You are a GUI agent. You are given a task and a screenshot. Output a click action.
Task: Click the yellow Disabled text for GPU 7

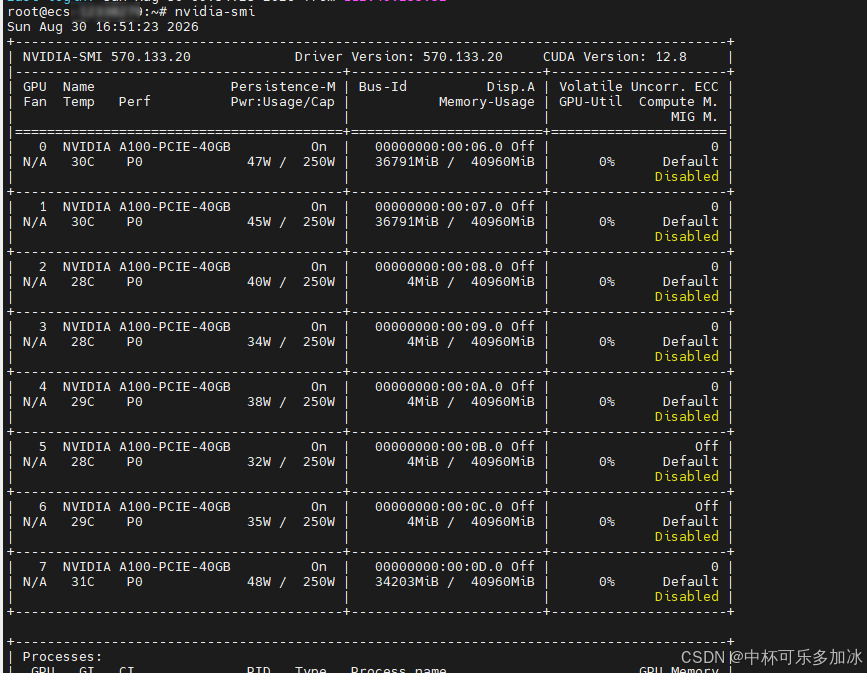[687, 597]
